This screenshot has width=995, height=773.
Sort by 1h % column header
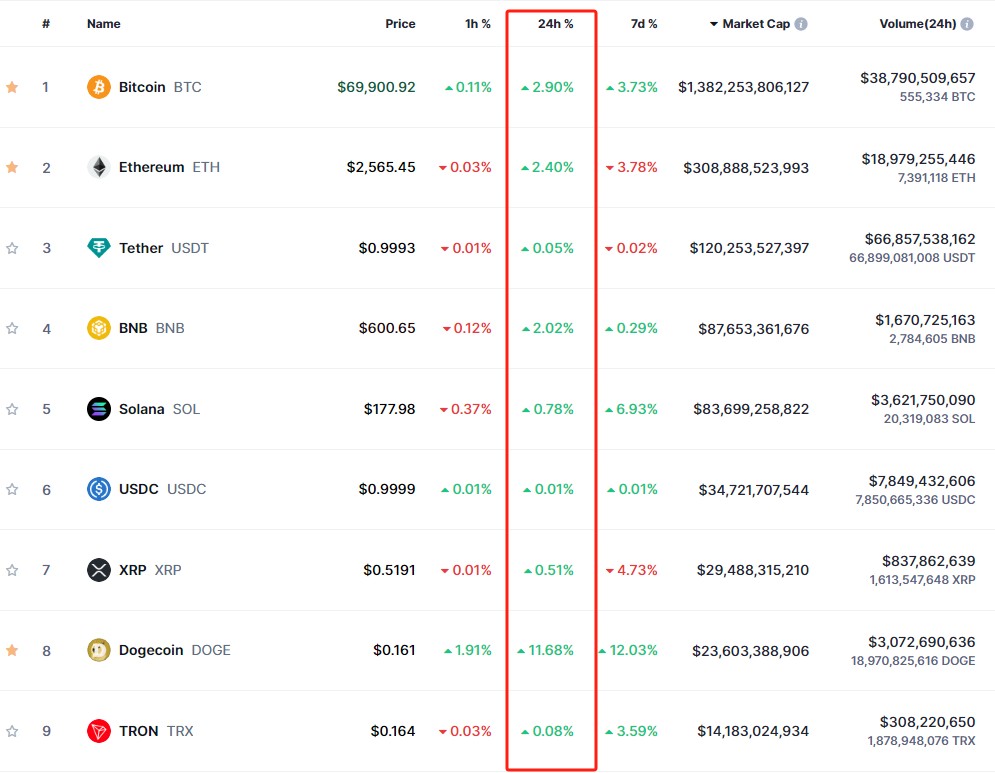[478, 24]
